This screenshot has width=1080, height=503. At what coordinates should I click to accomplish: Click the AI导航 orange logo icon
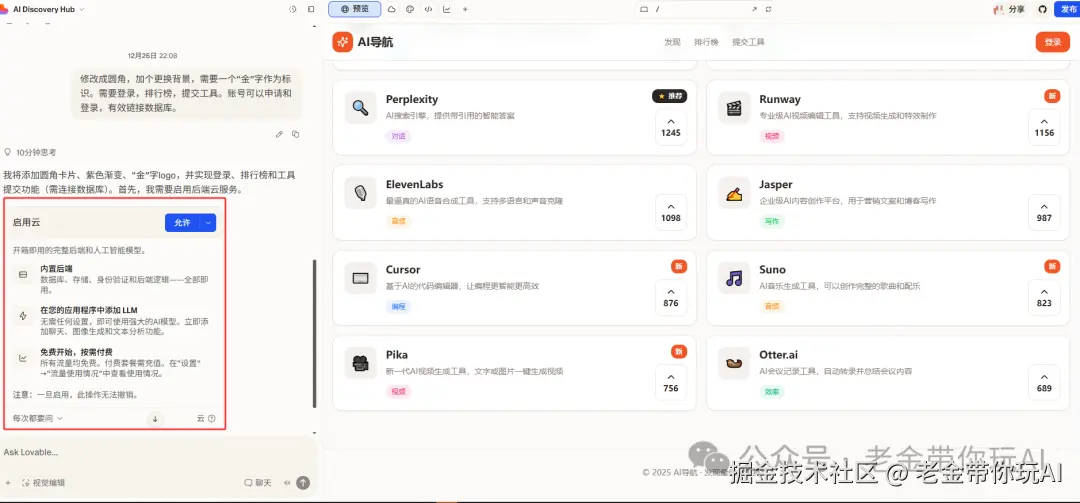pyautogui.click(x=342, y=42)
